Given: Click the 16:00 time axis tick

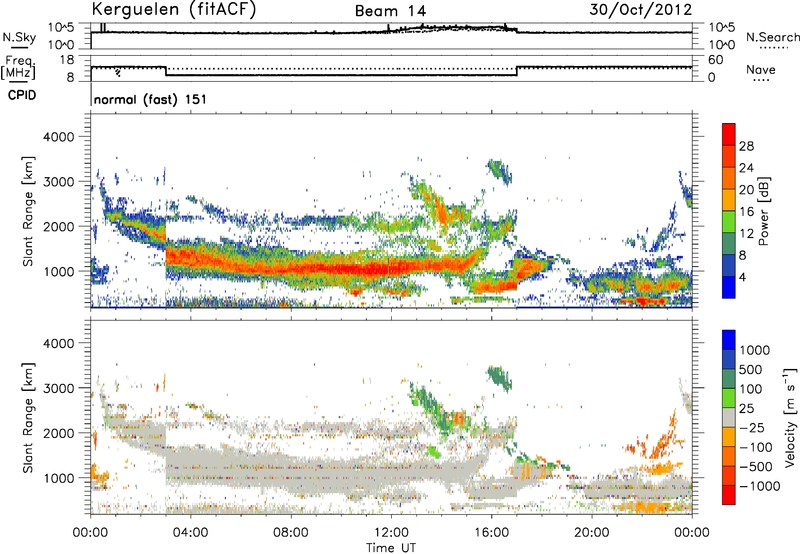Looking at the screenshot, I should 491,533.
